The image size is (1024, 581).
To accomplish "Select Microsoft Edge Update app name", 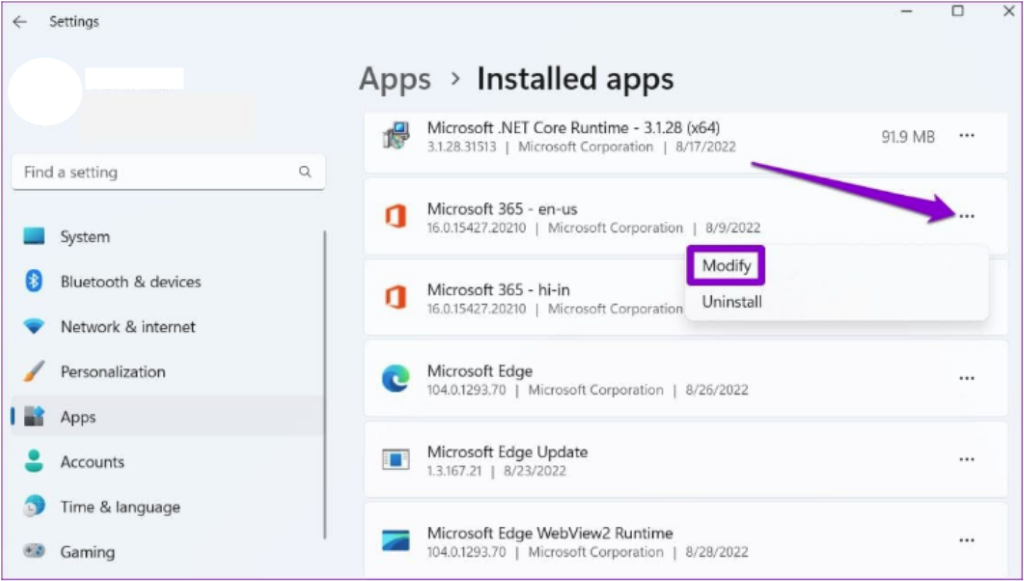I will 507,452.
